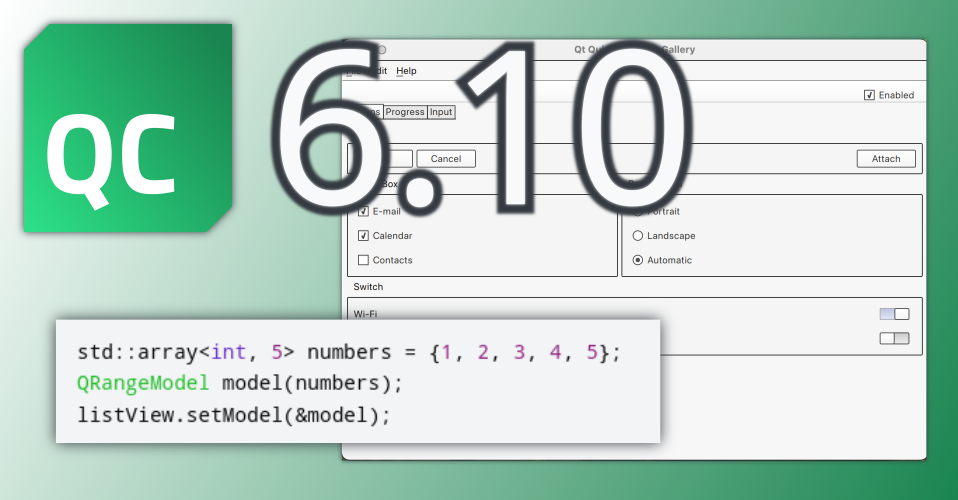
Task: Check the Contacts checkbox
Action: tap(363, 260)
